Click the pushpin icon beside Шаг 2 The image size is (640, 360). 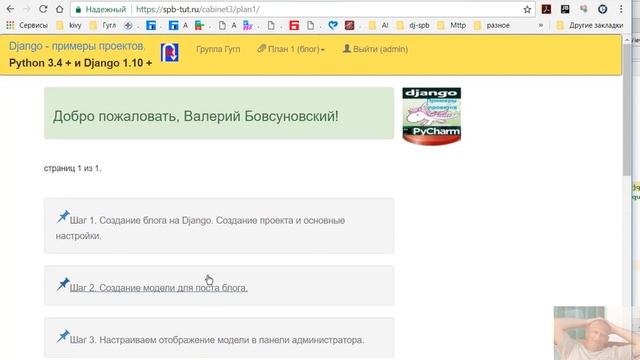tap(63, 284)
